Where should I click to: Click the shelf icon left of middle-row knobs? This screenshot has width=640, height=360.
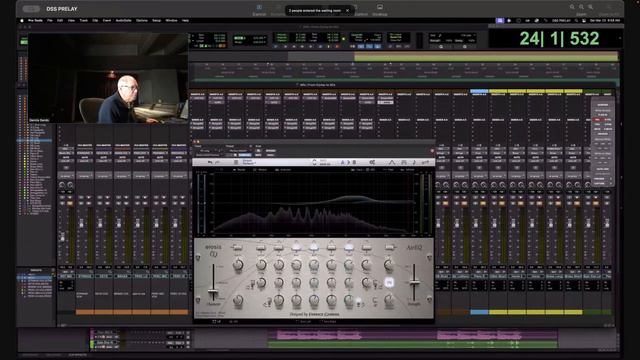pyautogui.click(x=252, y=284)
